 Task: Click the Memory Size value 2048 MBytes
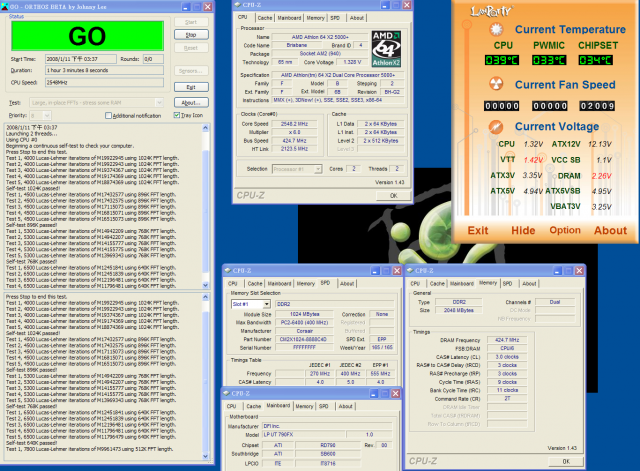coord(459,310)
